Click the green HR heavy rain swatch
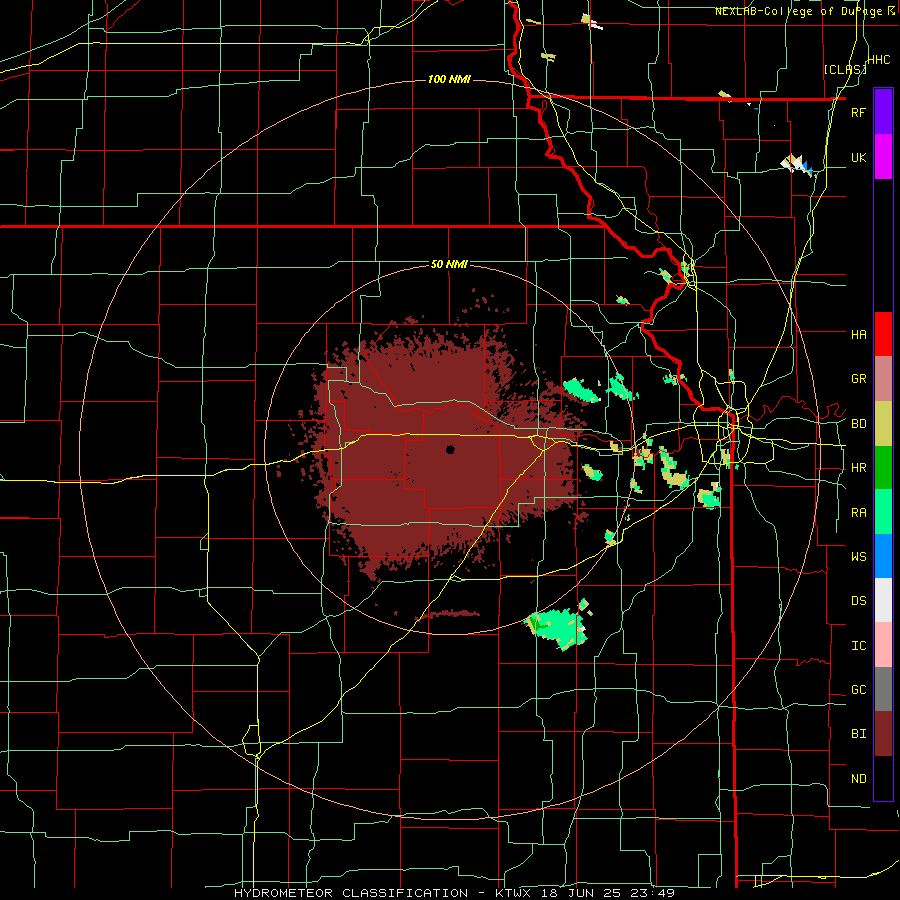Viewport: 900px width, 900px height. click(883, 468)
